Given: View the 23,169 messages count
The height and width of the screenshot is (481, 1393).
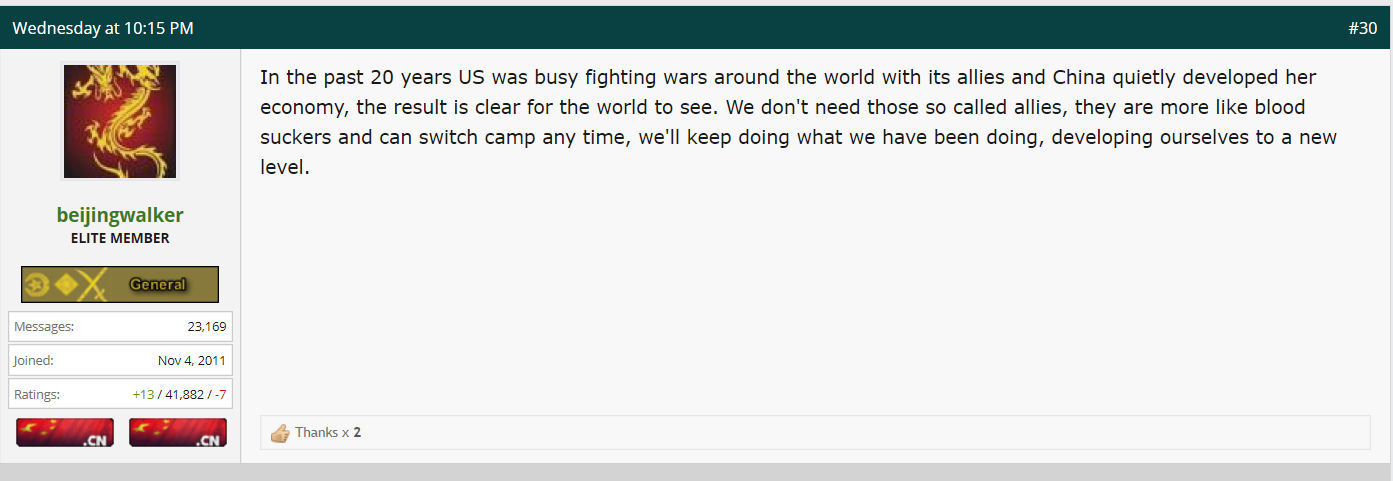Looking at the screenshot, I should pos(207,326).
